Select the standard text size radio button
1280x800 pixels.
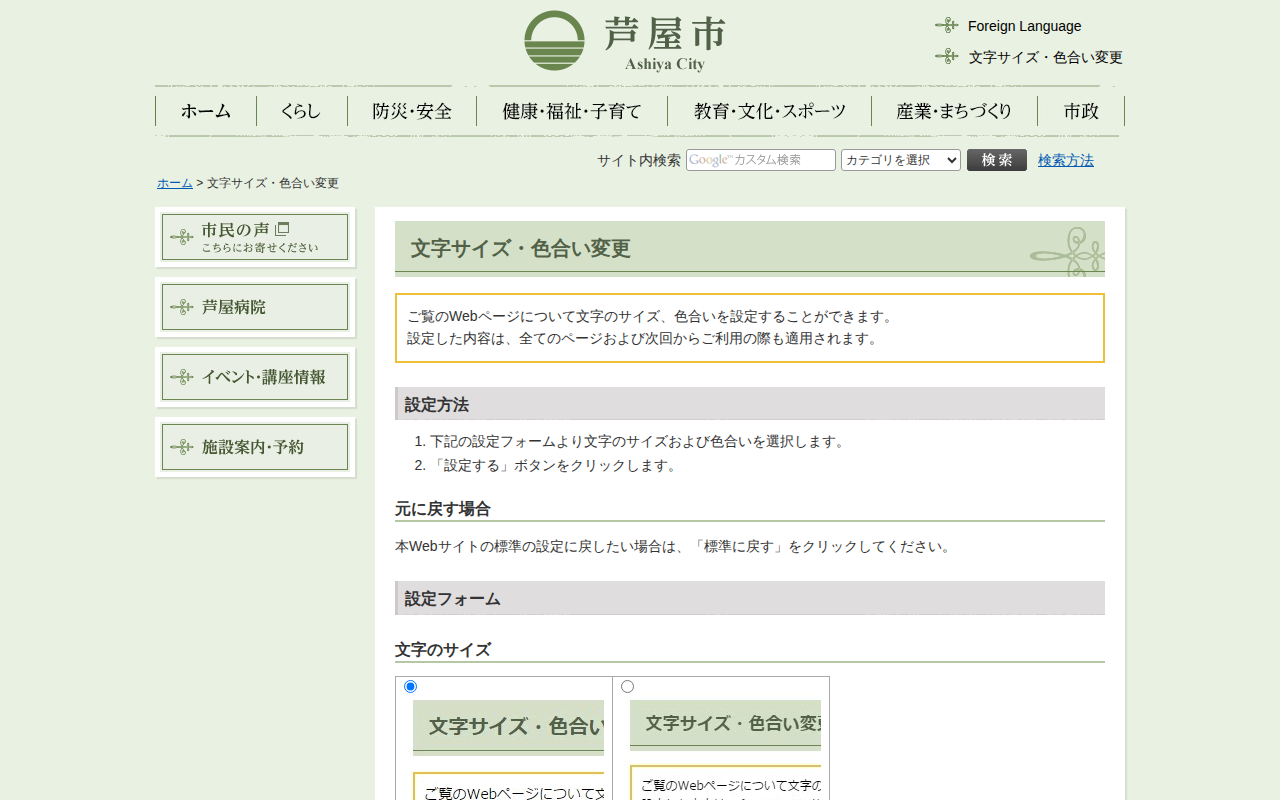627,686
